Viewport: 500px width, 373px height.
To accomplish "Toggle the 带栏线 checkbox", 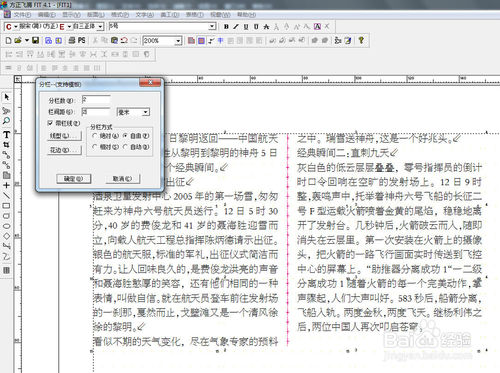I will 50,123.
